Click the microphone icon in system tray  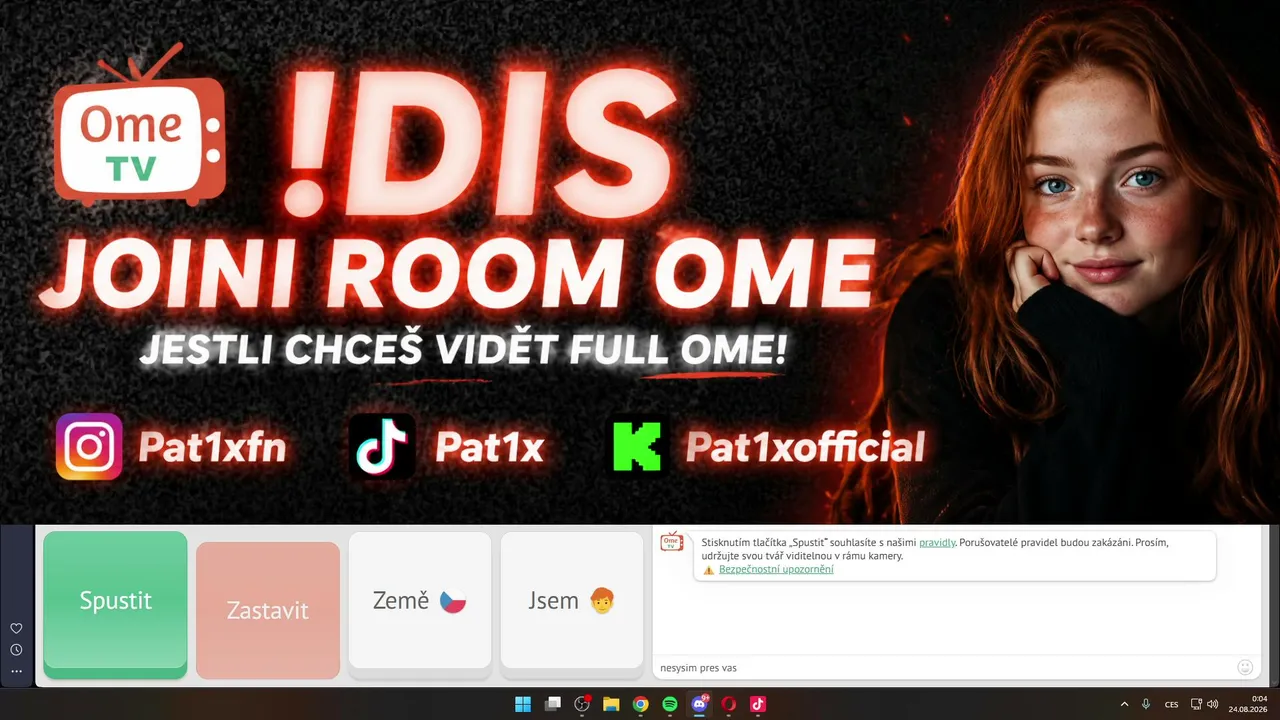(1146, 704)
